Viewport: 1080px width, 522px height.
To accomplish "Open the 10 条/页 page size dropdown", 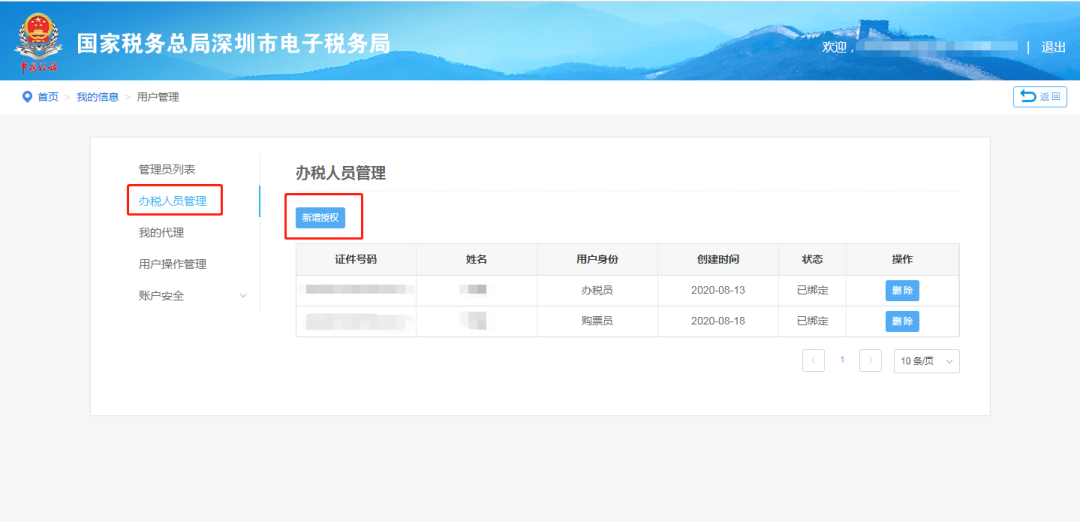I will (x=926, y=361).
